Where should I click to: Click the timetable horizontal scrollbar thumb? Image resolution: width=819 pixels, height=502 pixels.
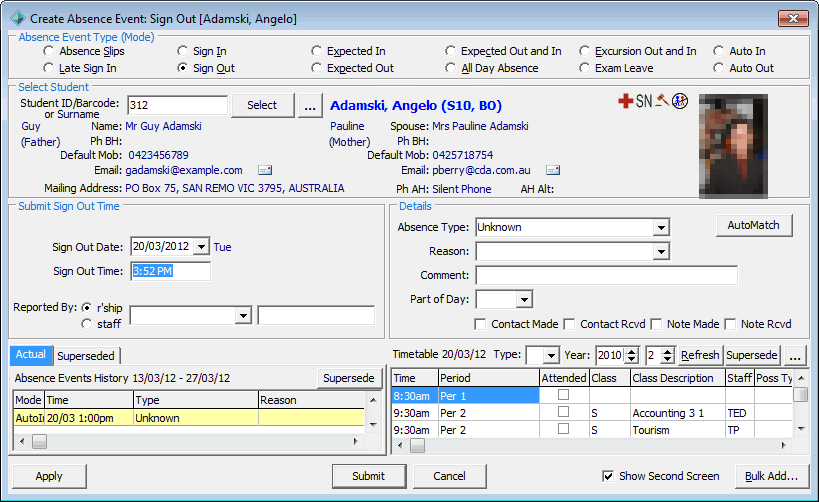[x=417, y=446]
